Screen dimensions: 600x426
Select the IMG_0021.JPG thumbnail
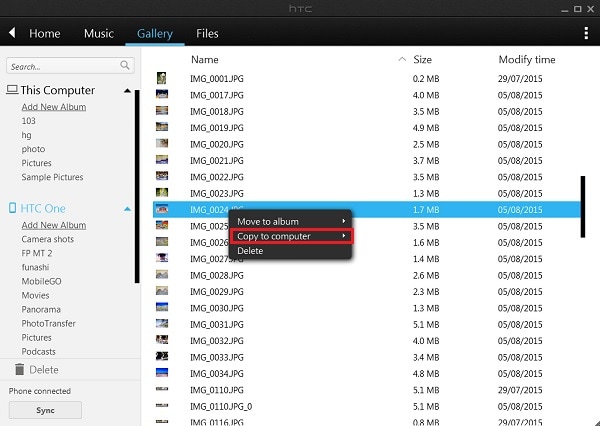162,160
